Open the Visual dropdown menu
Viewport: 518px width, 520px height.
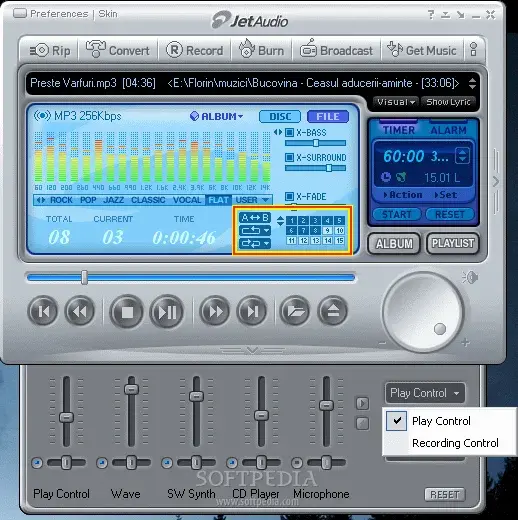click(x=396, y=102)
